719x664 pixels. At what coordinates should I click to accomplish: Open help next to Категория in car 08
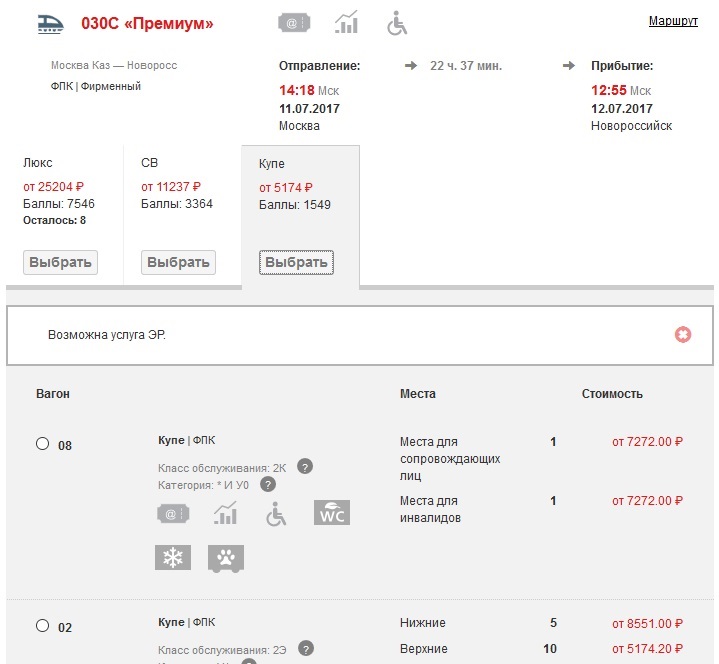pos(268,484)
